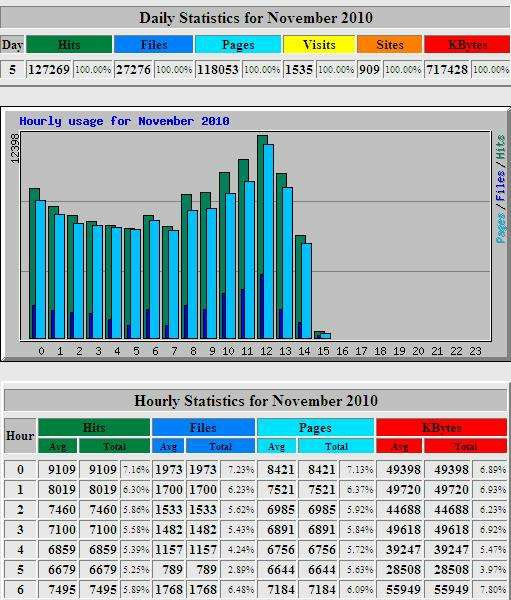The height and width of the screenshot is (600, 511).
Task: Click the KBytes Total cell 44688 in the hour 2 row
Action: [x=448, y=510]
